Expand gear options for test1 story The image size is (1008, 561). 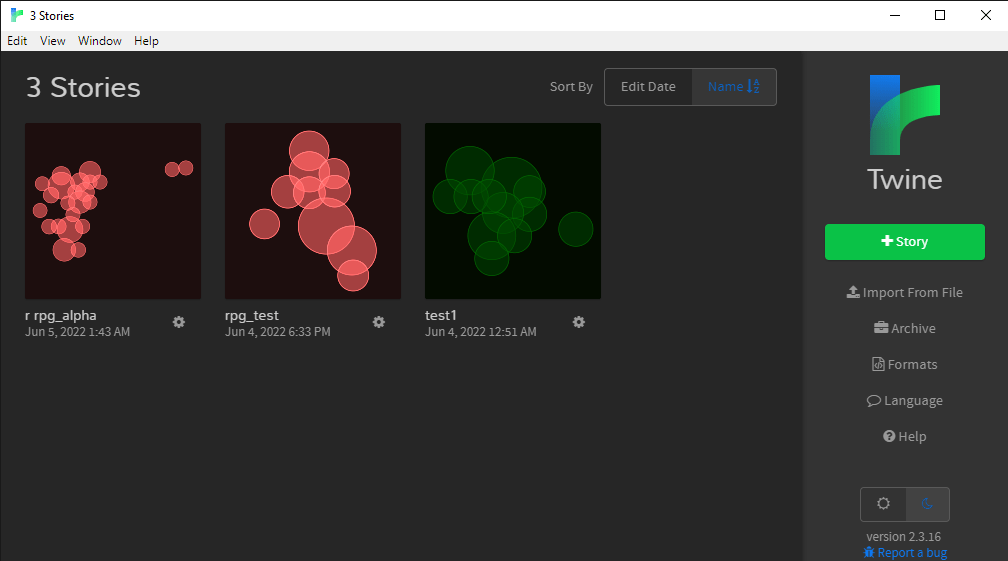coord(579,322)
